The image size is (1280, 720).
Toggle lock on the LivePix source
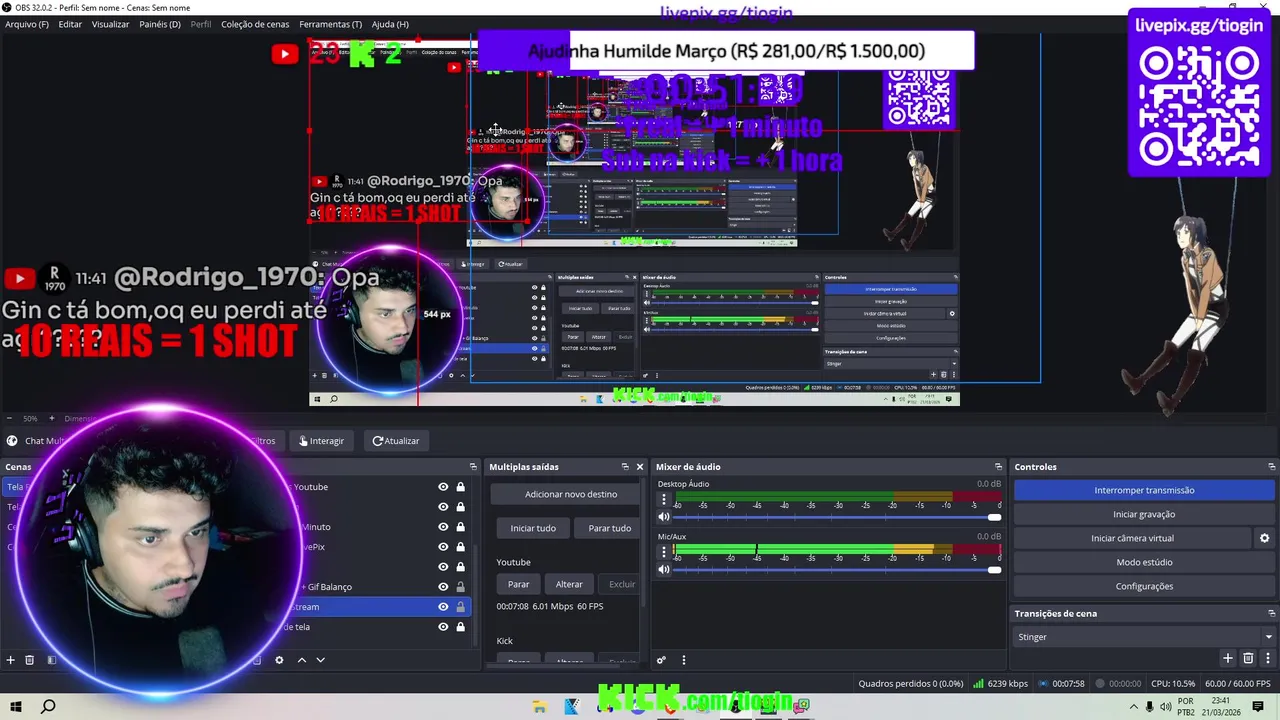[x=460, y=547]
